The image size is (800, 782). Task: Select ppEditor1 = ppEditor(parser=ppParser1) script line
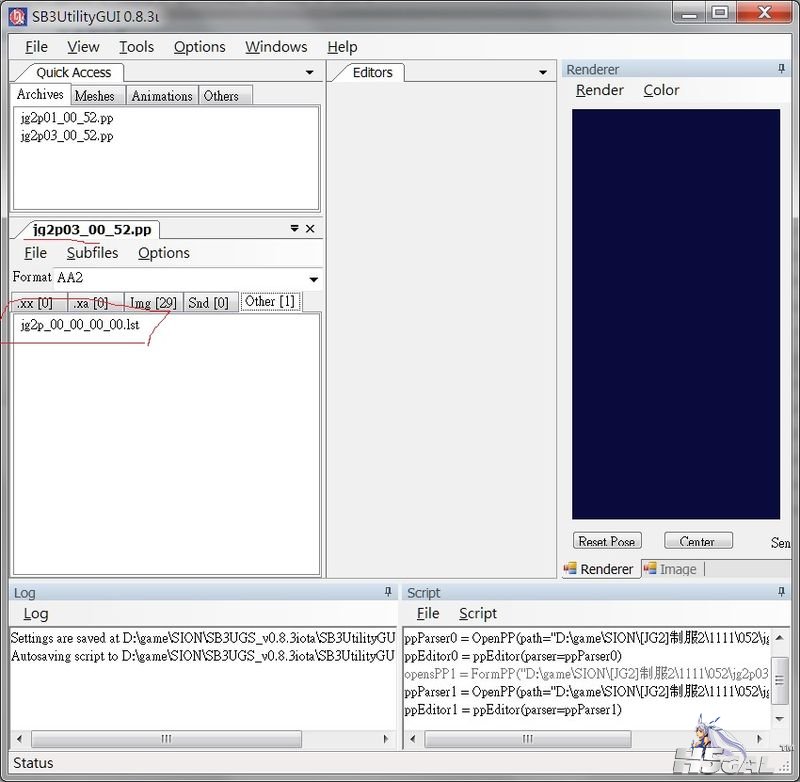(x=513, y=710)
